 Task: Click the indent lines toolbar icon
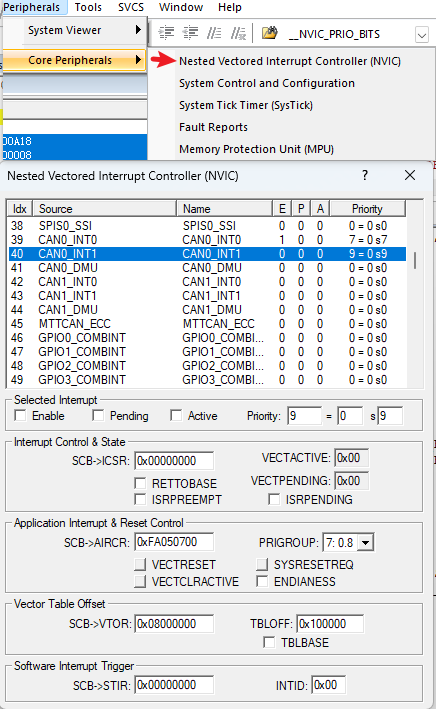pyautogui.click(x=166, y=33)
